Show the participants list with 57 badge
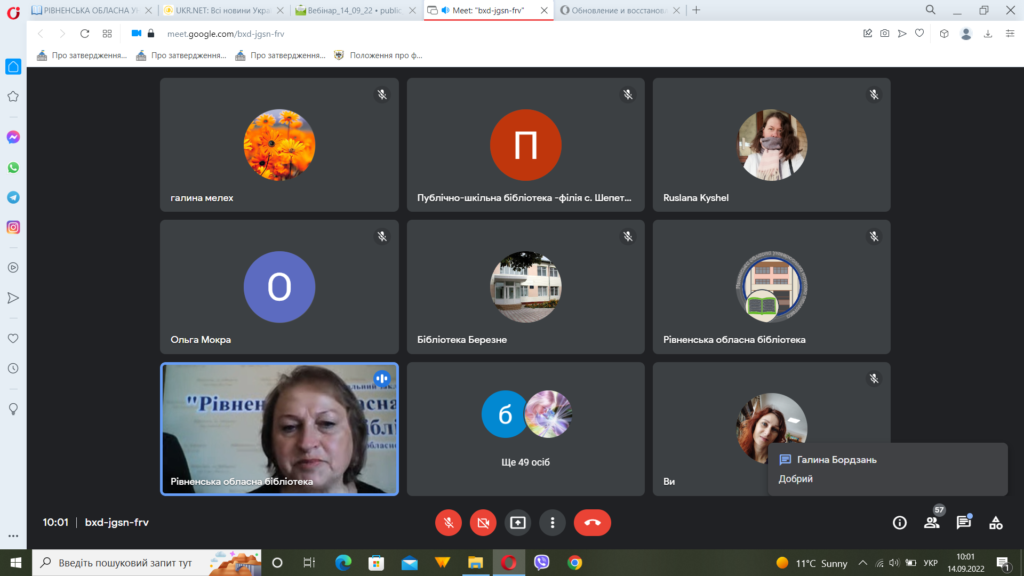Image resolution: width=1024 pixels, height=576 pixels. 932,522
